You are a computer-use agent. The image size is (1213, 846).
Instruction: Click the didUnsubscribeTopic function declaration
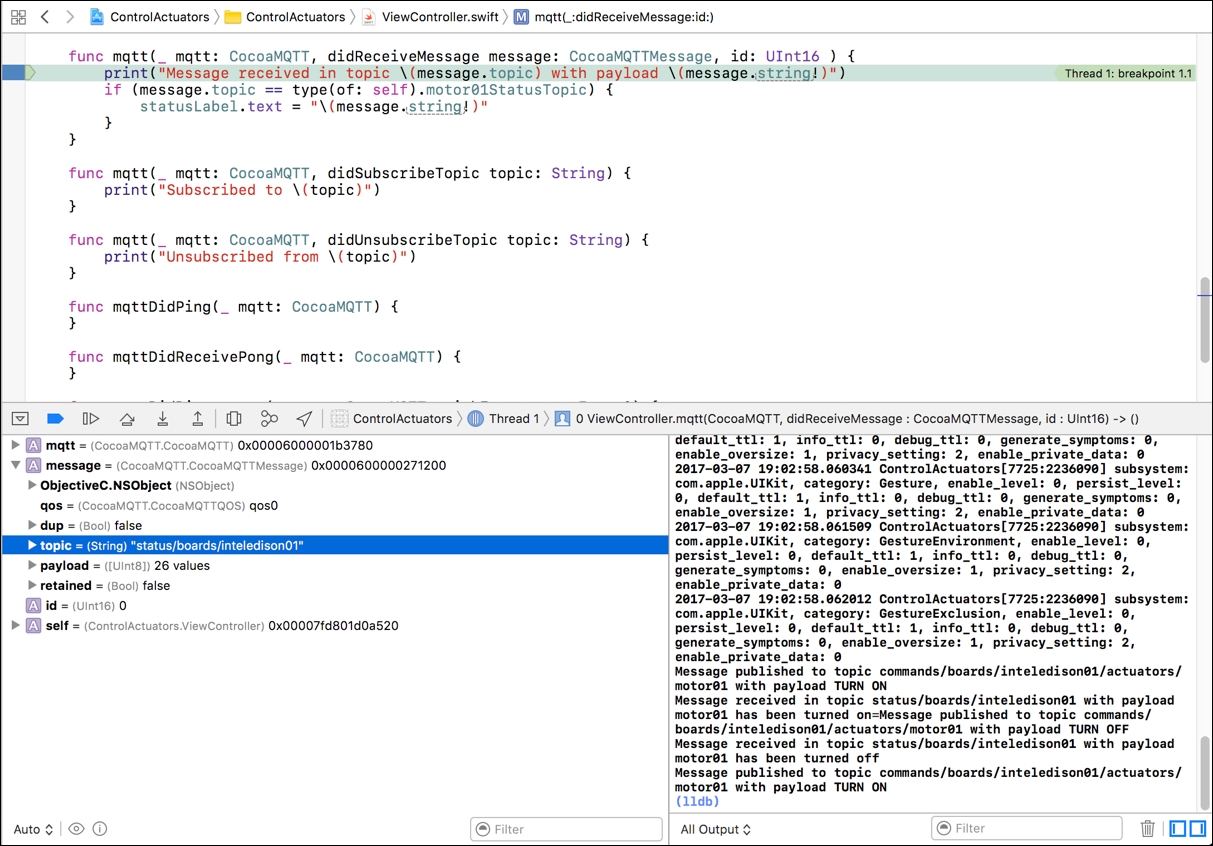[359, 240]
